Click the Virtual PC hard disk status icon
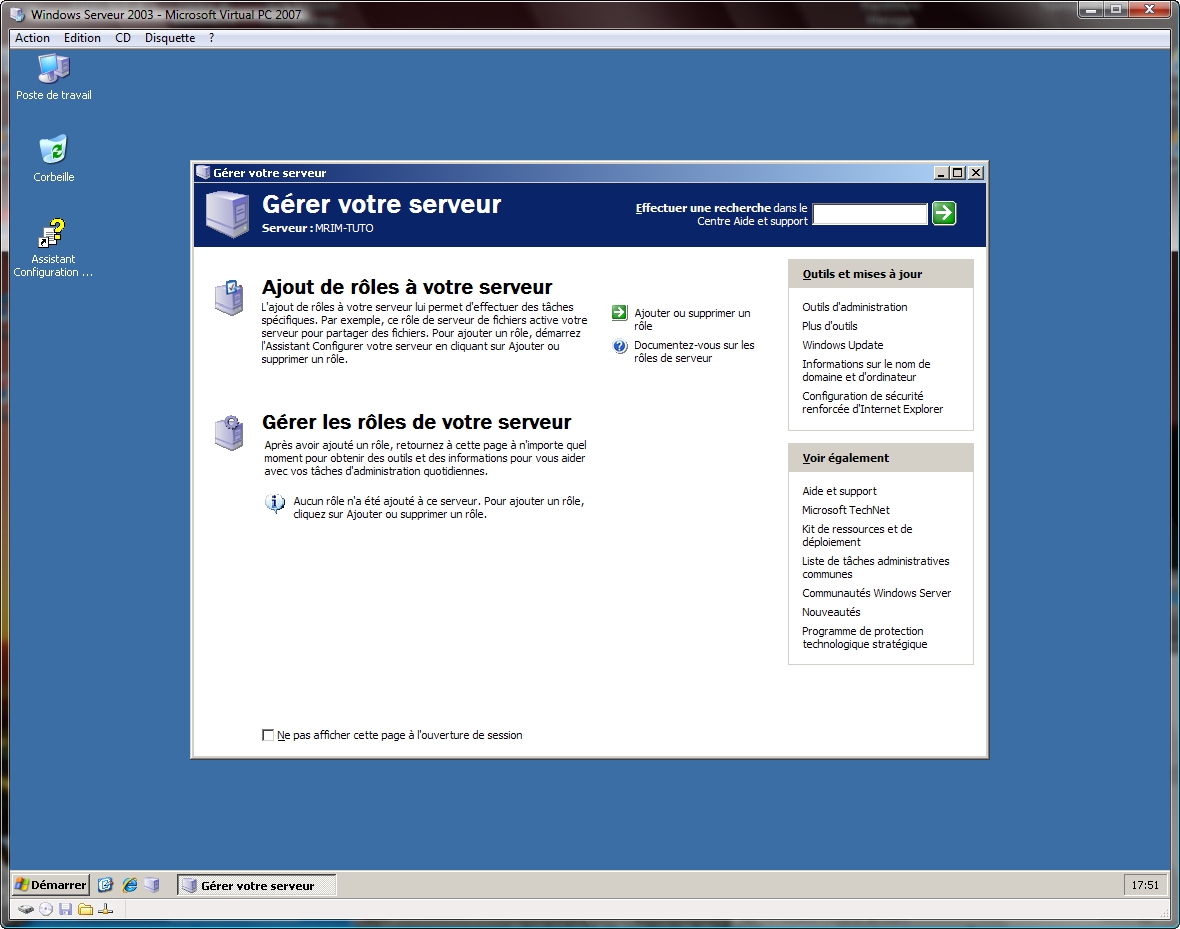Viewport: 1180px width, 929px height. pos(26,909)
